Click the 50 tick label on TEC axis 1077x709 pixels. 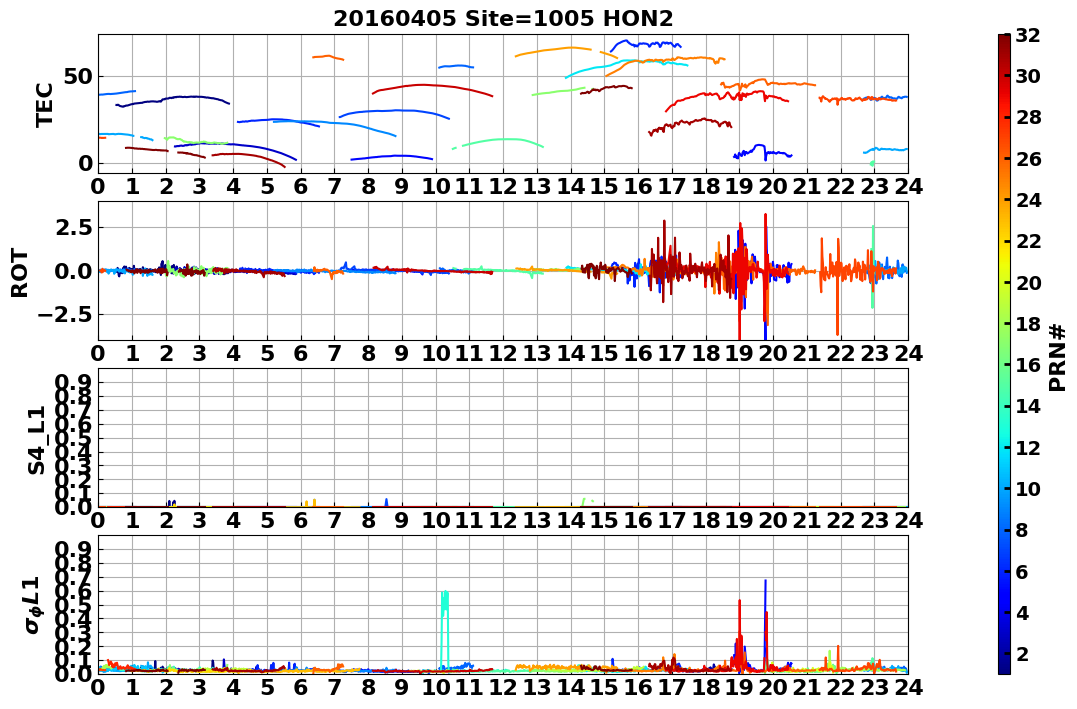[x=78, y=76]
